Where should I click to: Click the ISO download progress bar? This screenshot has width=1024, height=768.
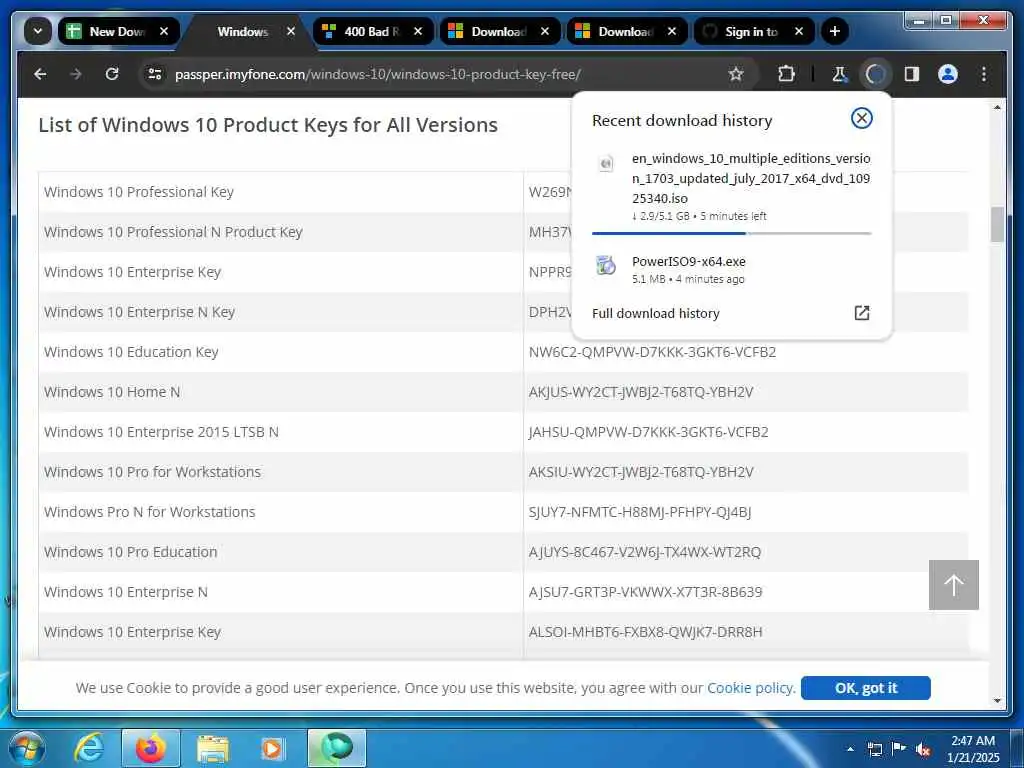tap(731, 233)
